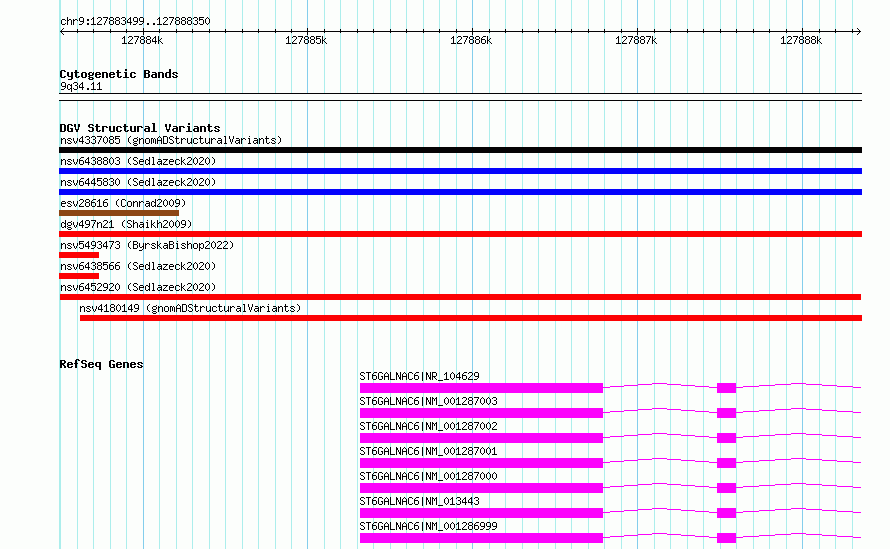Click the nsv6452920 (Sedlazeck2020) label

point(138,287)
